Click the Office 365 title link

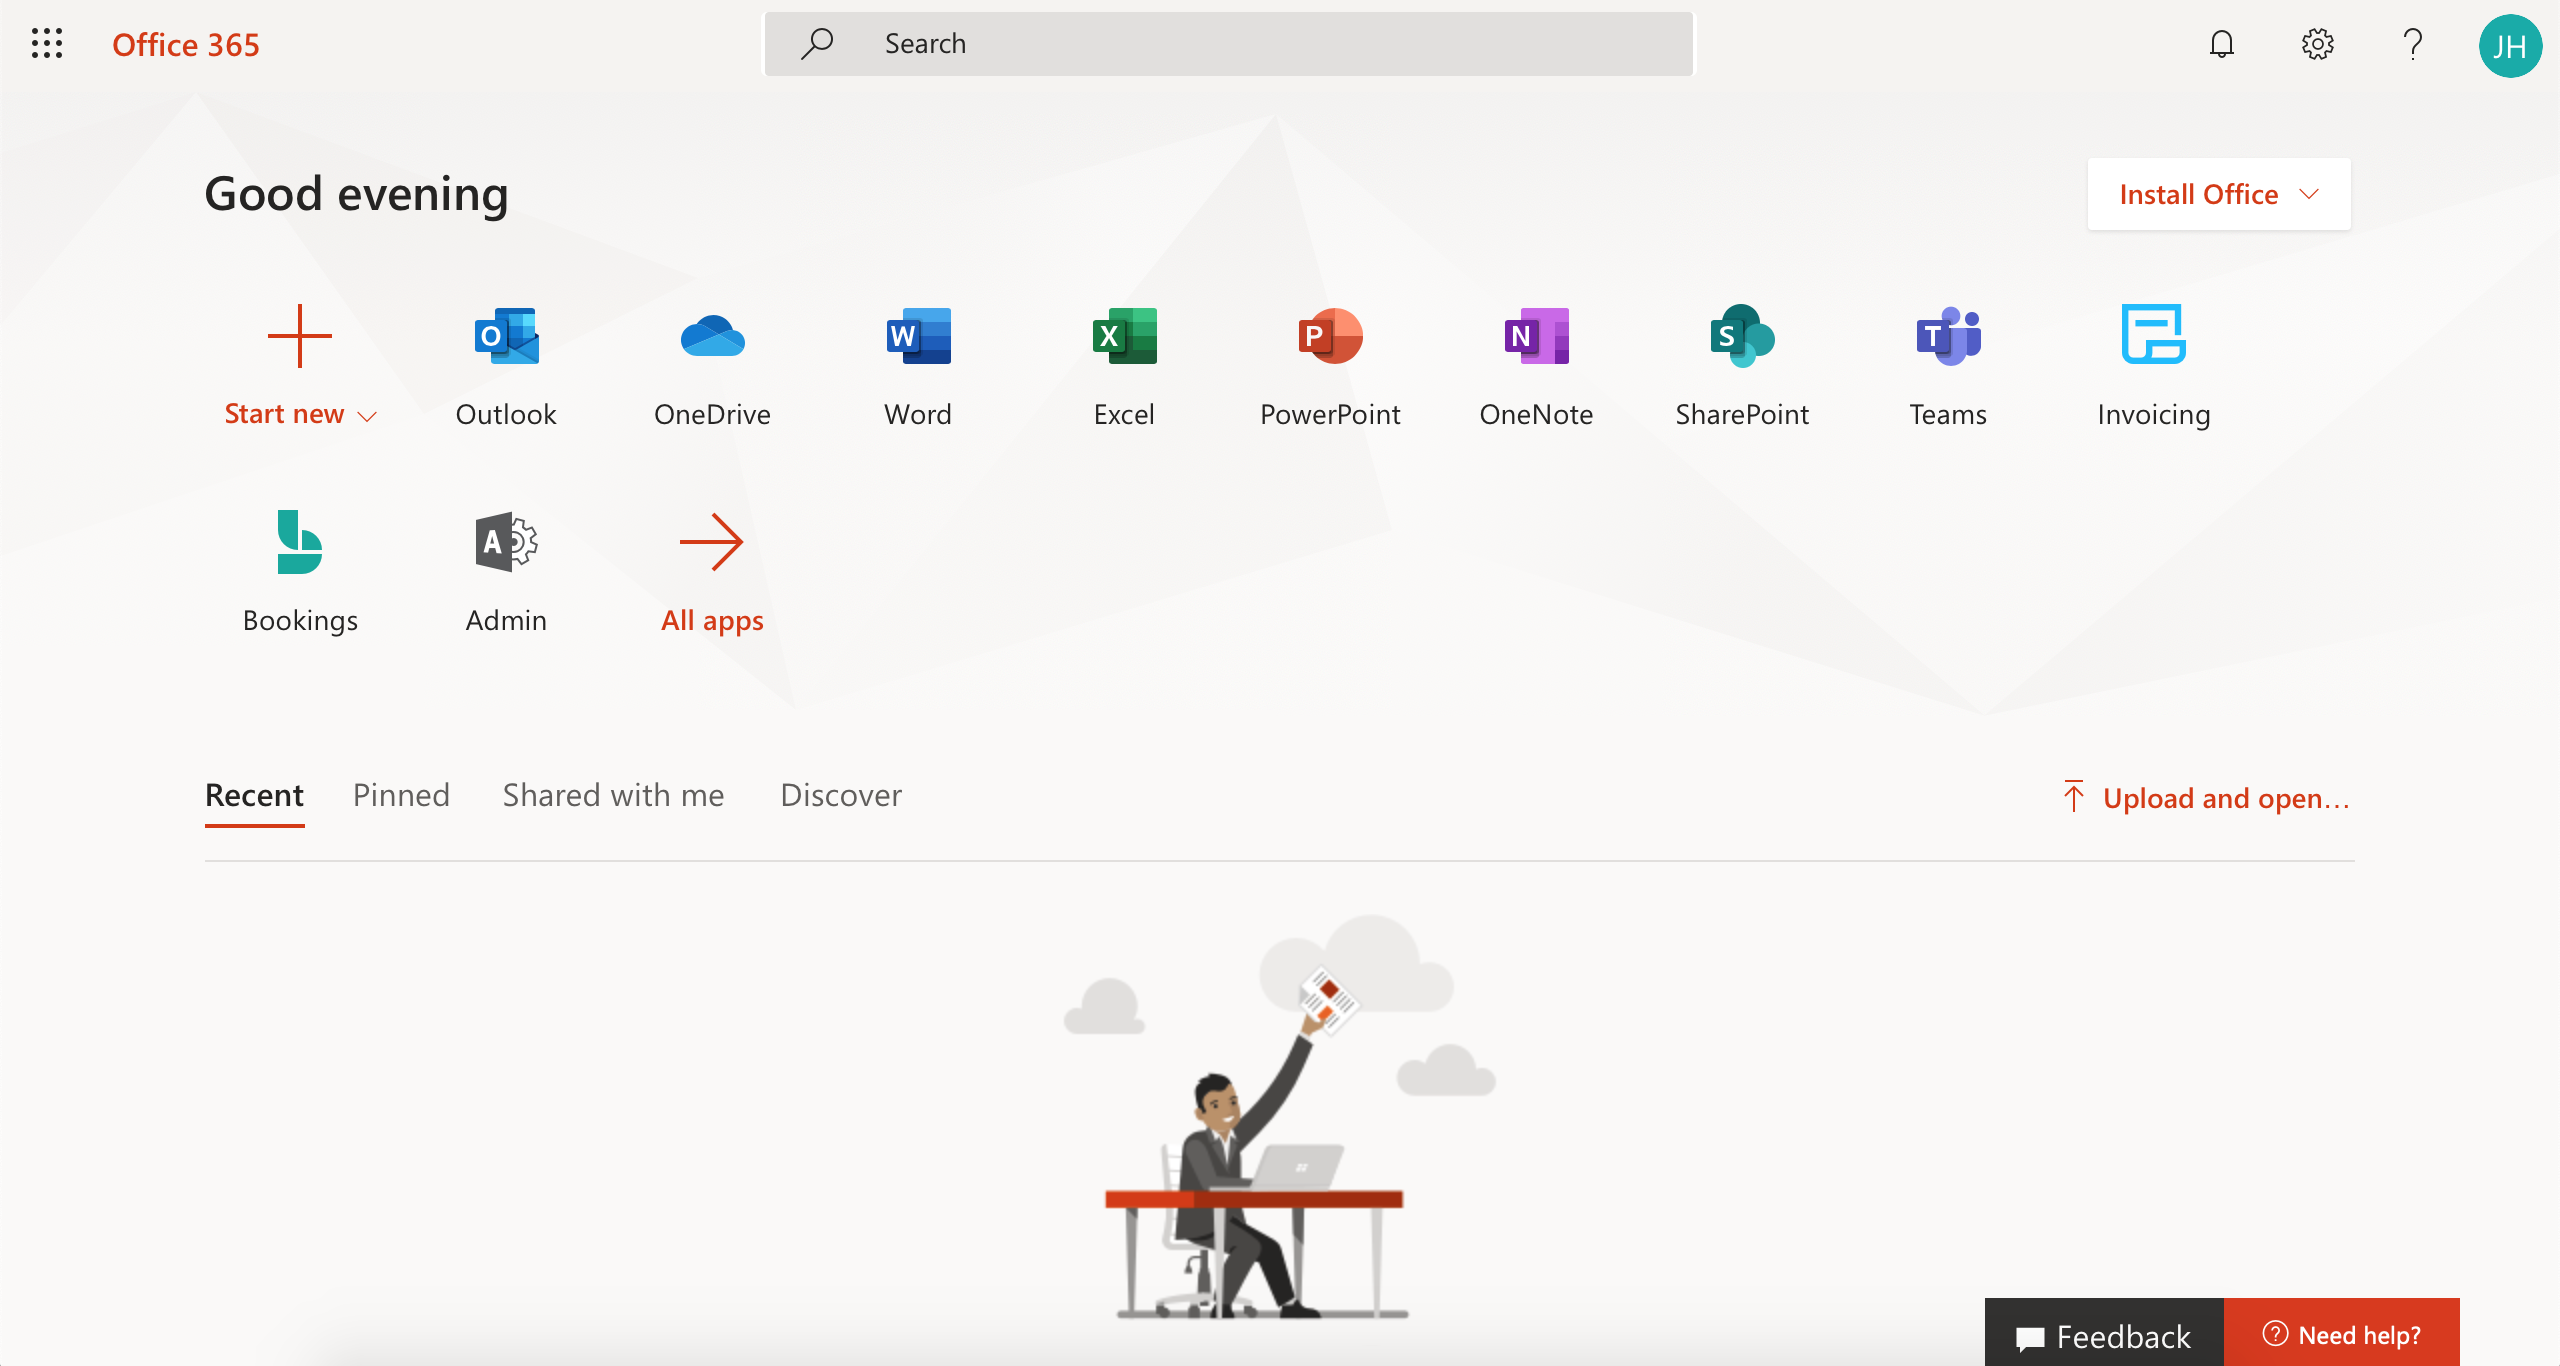coord(186,45)
